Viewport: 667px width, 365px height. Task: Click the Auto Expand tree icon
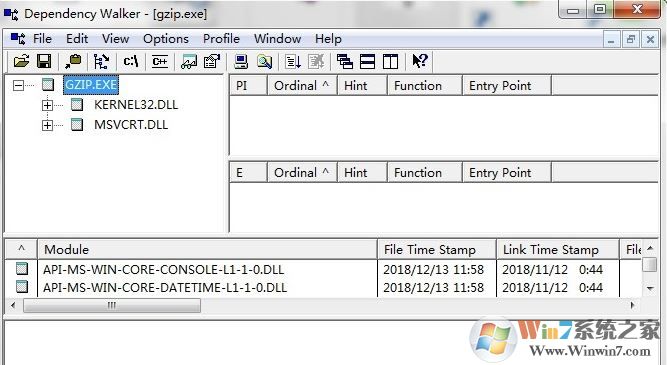pyautogui.click(x=101, y=62)
